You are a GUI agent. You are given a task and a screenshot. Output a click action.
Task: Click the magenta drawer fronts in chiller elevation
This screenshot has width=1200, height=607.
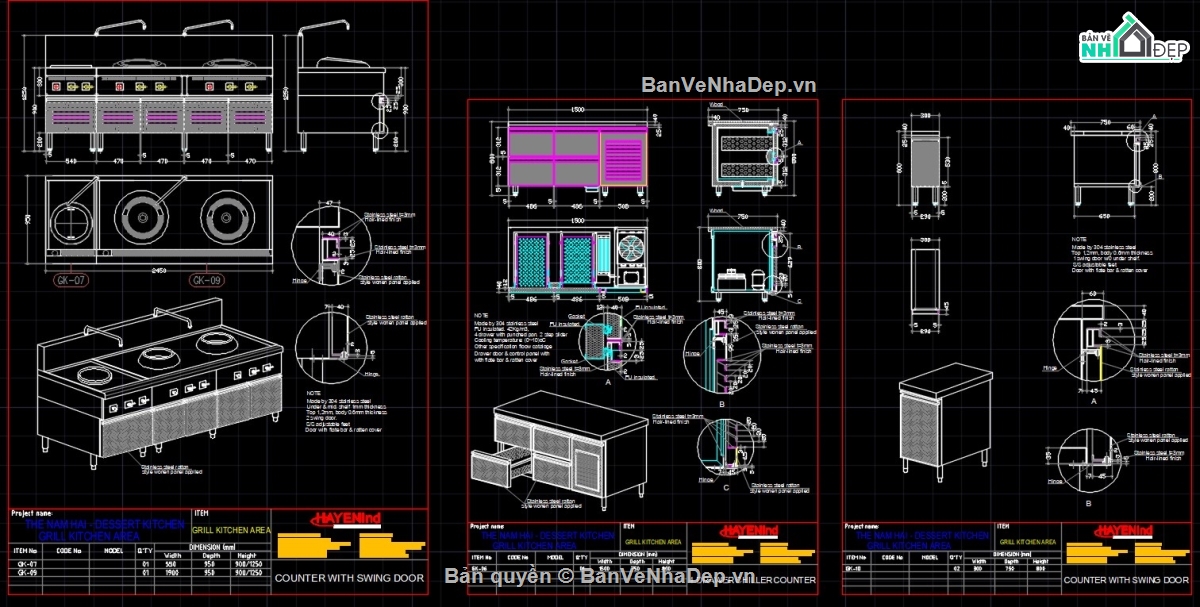(x=555, y=157)
